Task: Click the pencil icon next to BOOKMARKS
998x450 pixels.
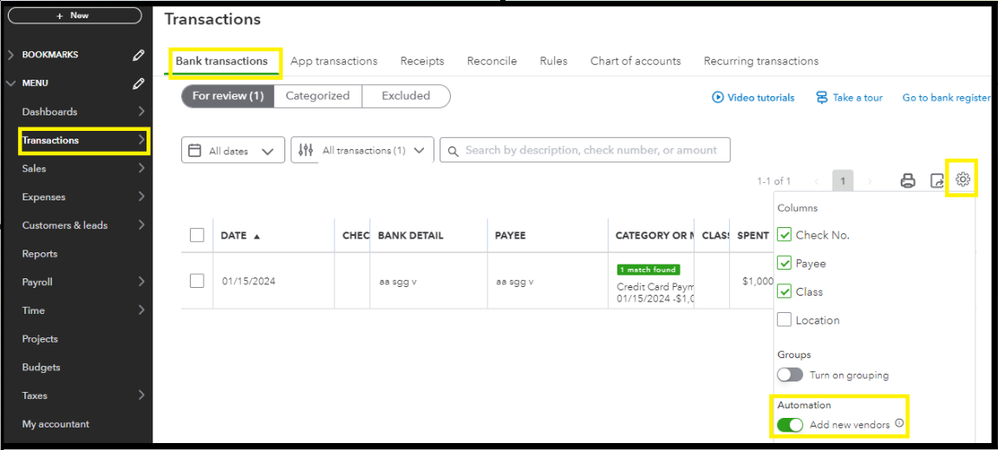Action: pos(139,55)
